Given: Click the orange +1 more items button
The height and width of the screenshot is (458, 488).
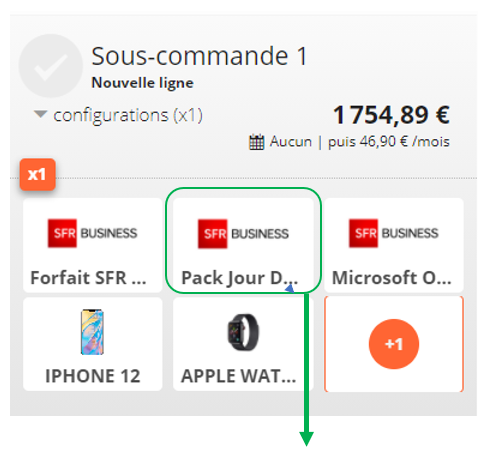Looking at the screenshot, I should [x=394, y=344].
